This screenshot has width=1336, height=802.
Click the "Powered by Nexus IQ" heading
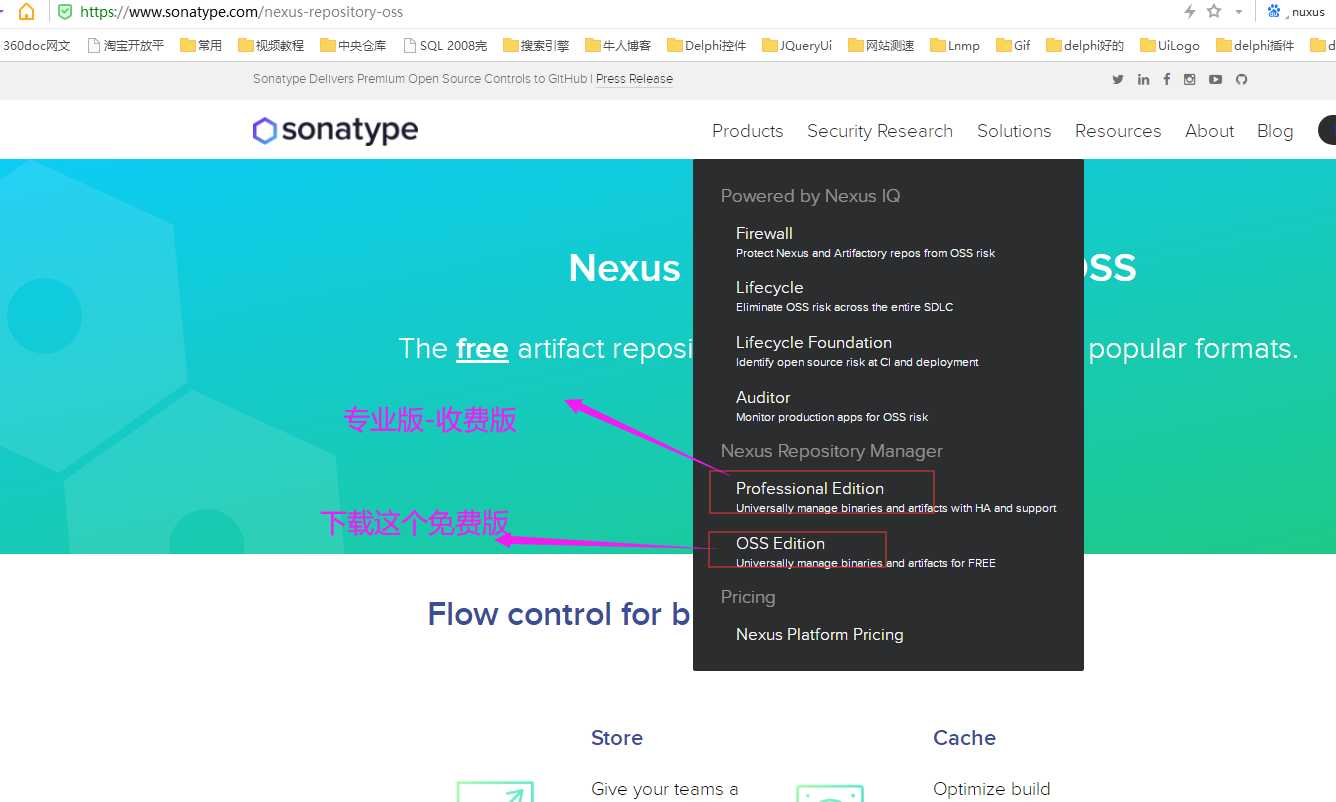[x=811, y=197]
